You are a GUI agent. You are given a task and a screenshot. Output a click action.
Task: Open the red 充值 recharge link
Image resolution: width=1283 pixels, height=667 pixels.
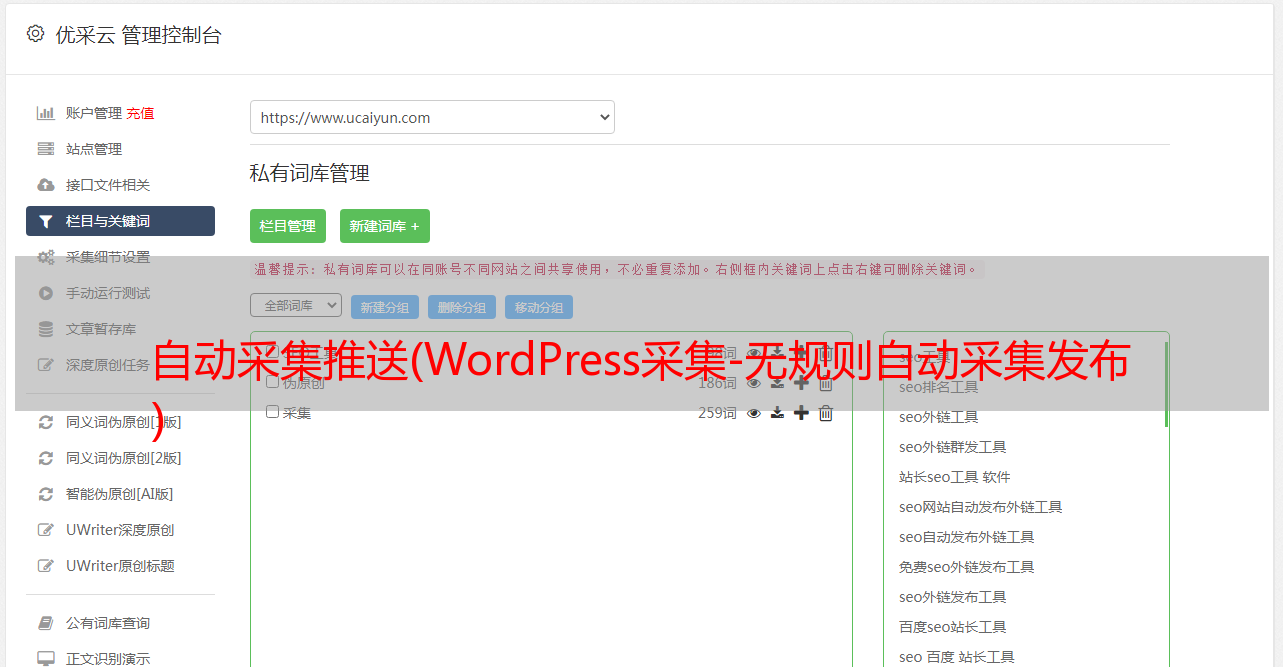[x=140, y=113]
